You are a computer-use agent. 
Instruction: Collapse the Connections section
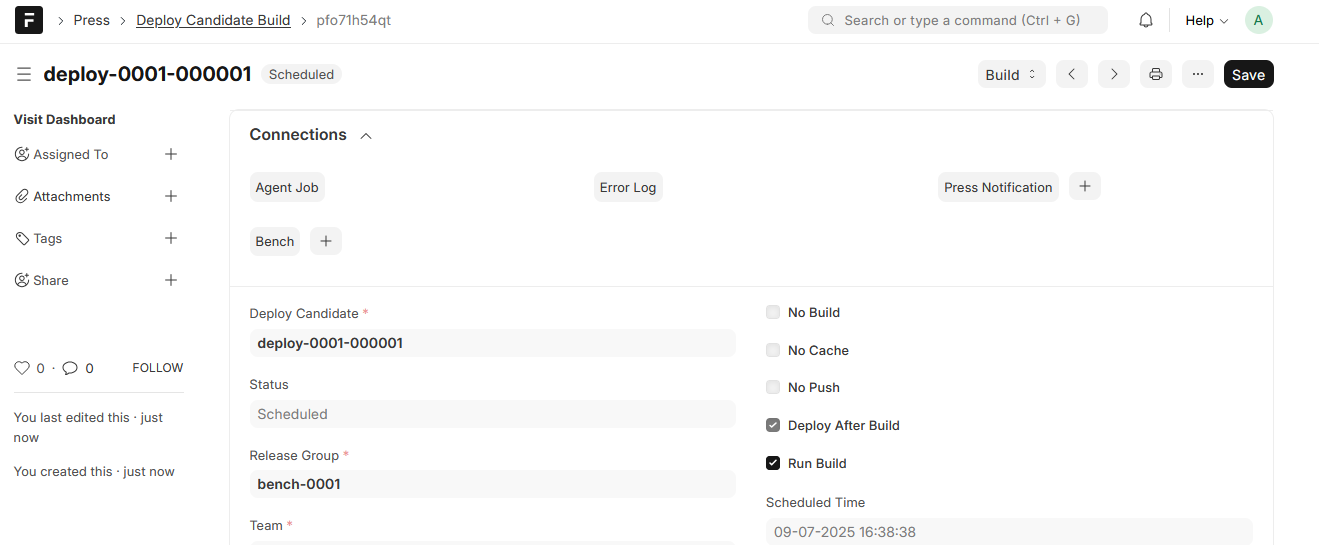(366, 135)
